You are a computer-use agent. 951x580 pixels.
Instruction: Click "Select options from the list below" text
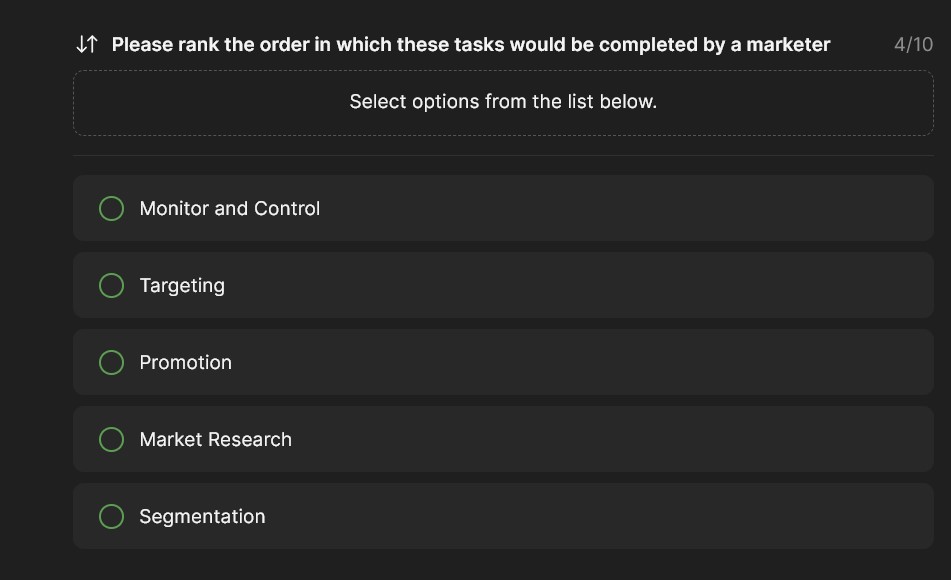coord(503,101)
